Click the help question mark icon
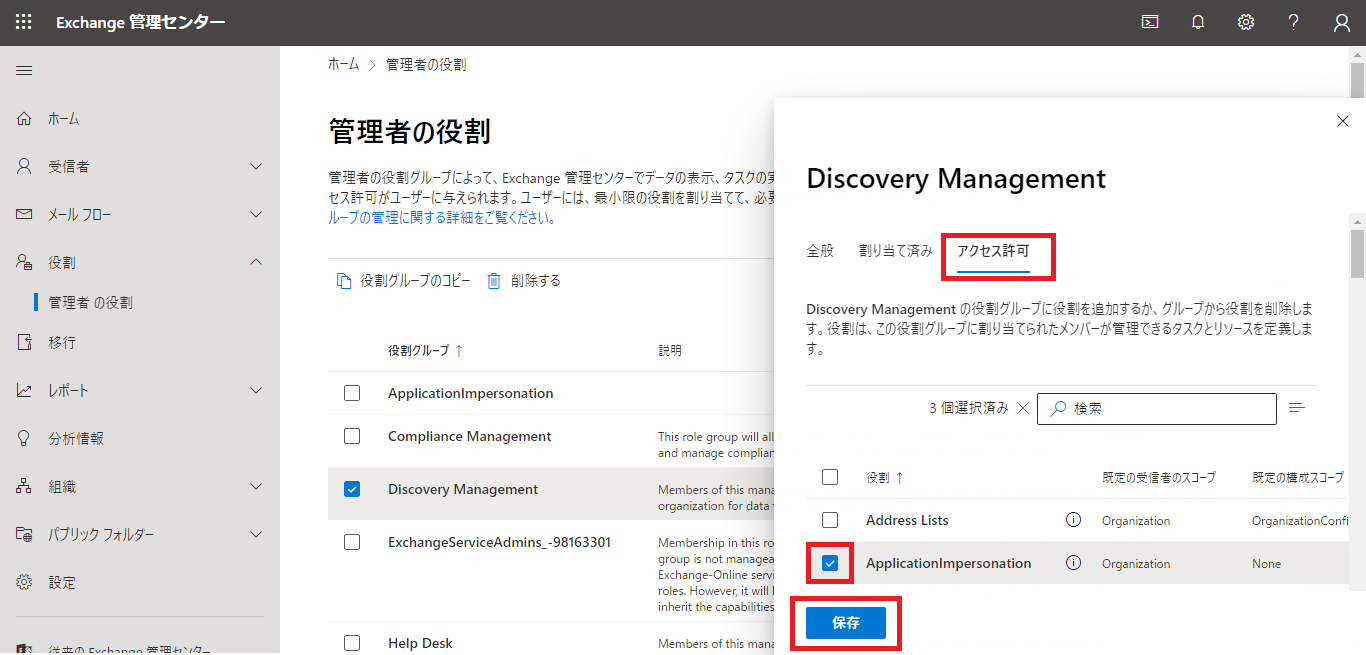Image resolution: width=1366 pixels, height=655 pixels. click(1294, 22)
